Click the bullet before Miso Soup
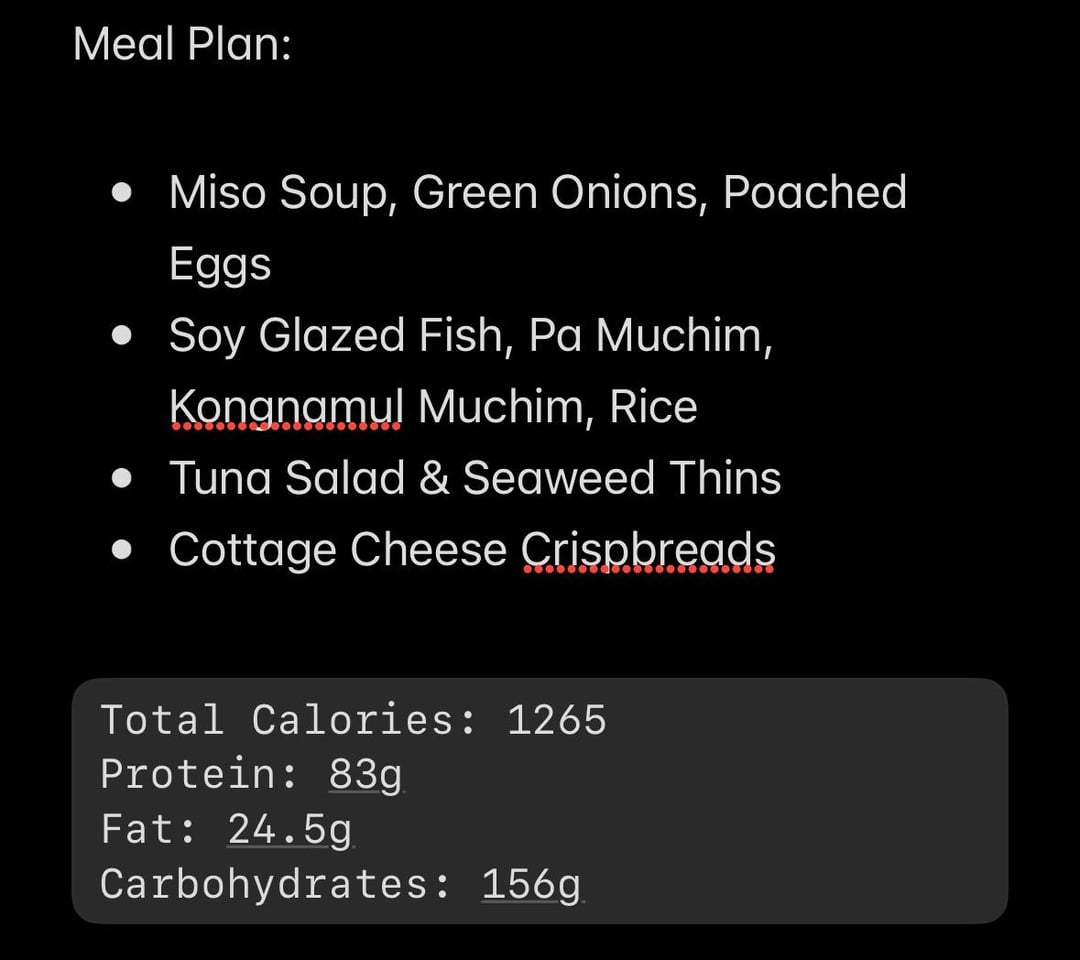Viewport: 1080px width, 960px height. point(122,193)
